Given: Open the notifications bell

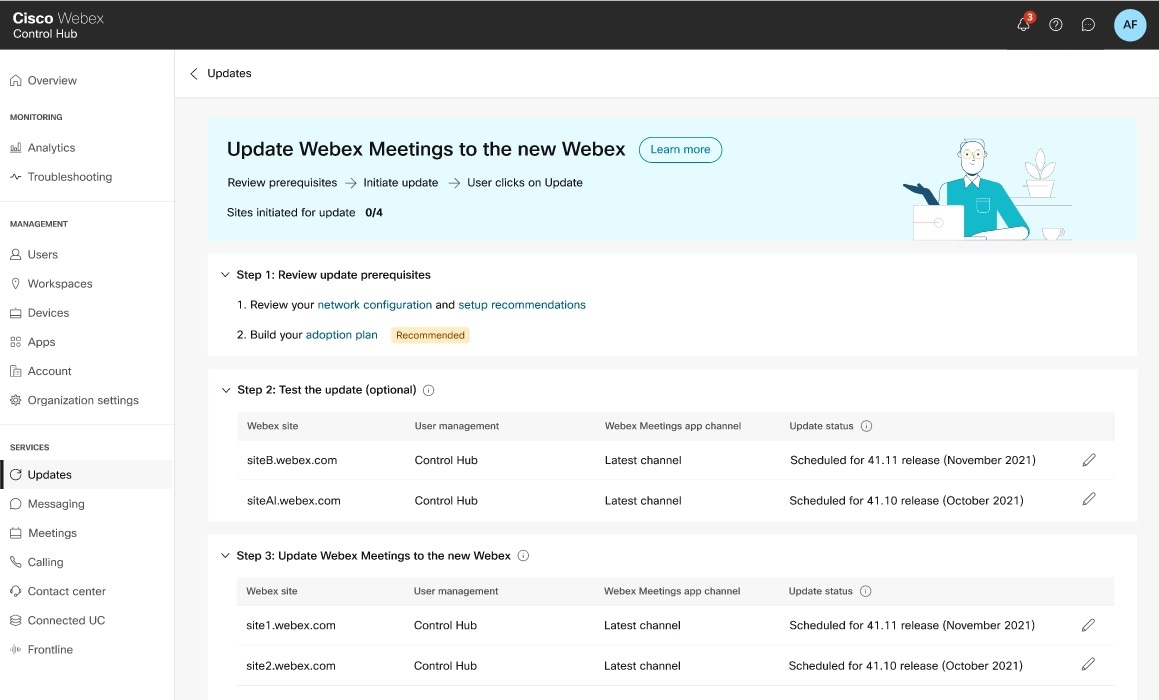Looking at the screenshot, I should tap(1022, 24).
